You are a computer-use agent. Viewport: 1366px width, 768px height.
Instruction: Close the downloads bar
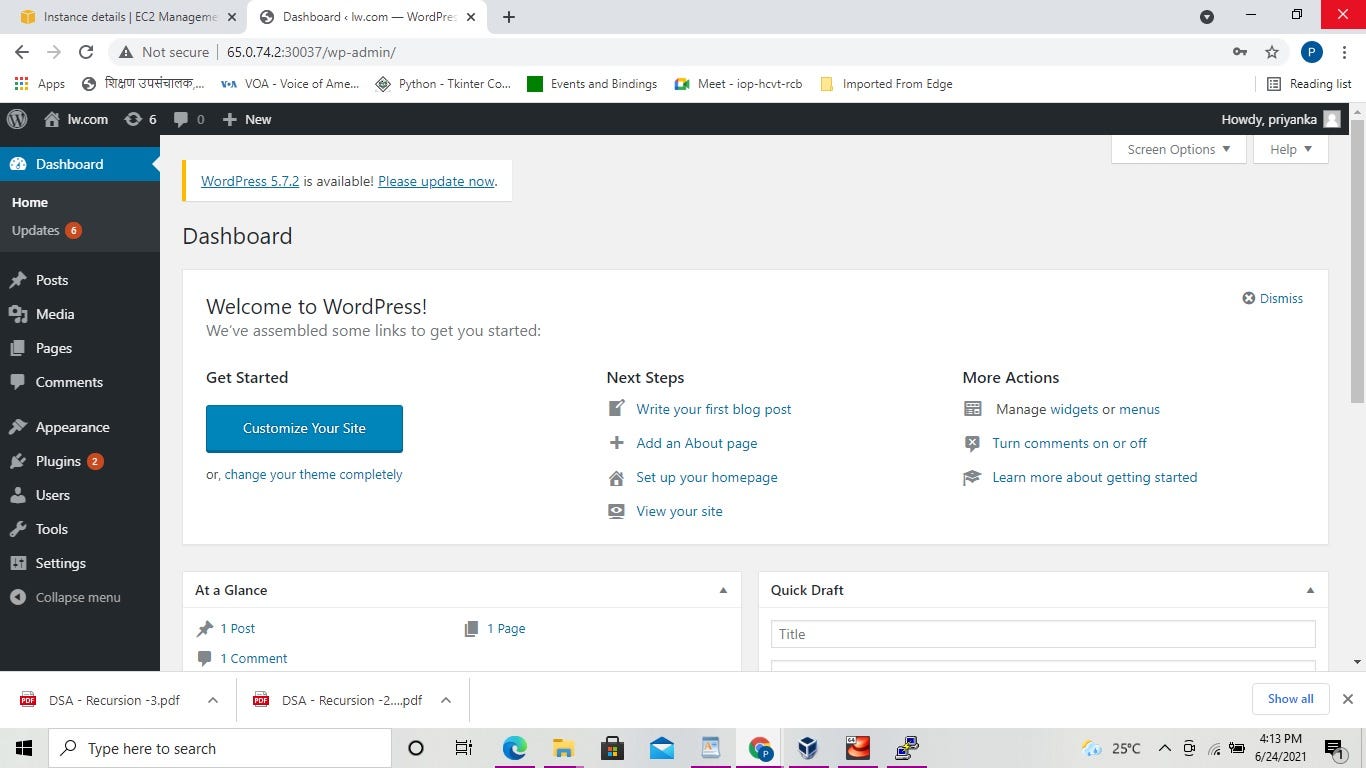[x=1347, y=699]
